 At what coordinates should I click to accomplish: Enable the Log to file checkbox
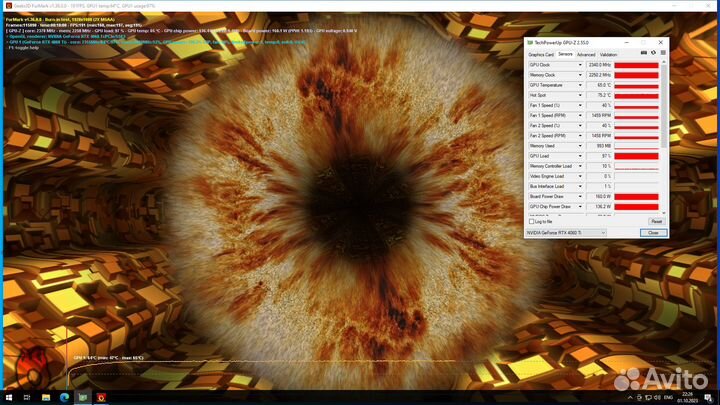click(x=530, y=221)
